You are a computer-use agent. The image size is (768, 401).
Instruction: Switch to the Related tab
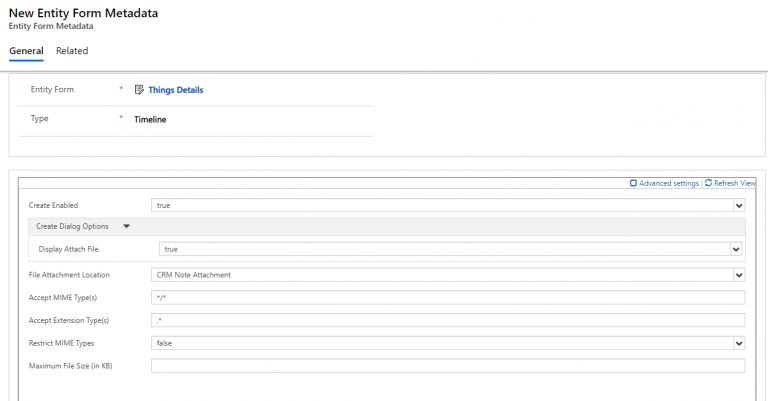point(72,51)
